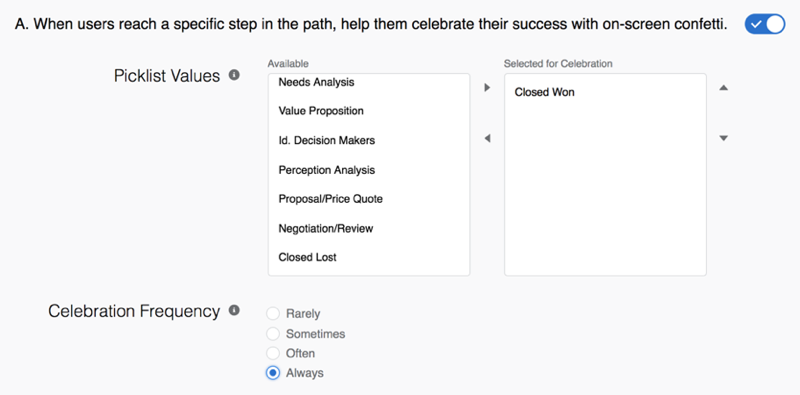Toggle the on-screen confetti celebration switch
Viewport: 800px width, 395px height.
click(764, 24)
